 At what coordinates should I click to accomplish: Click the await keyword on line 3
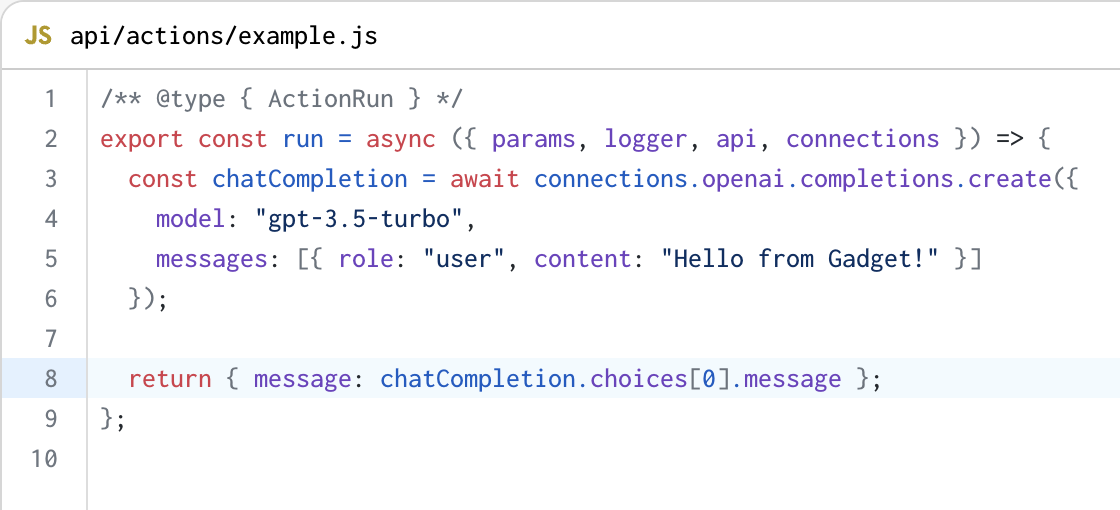point(485,179)
